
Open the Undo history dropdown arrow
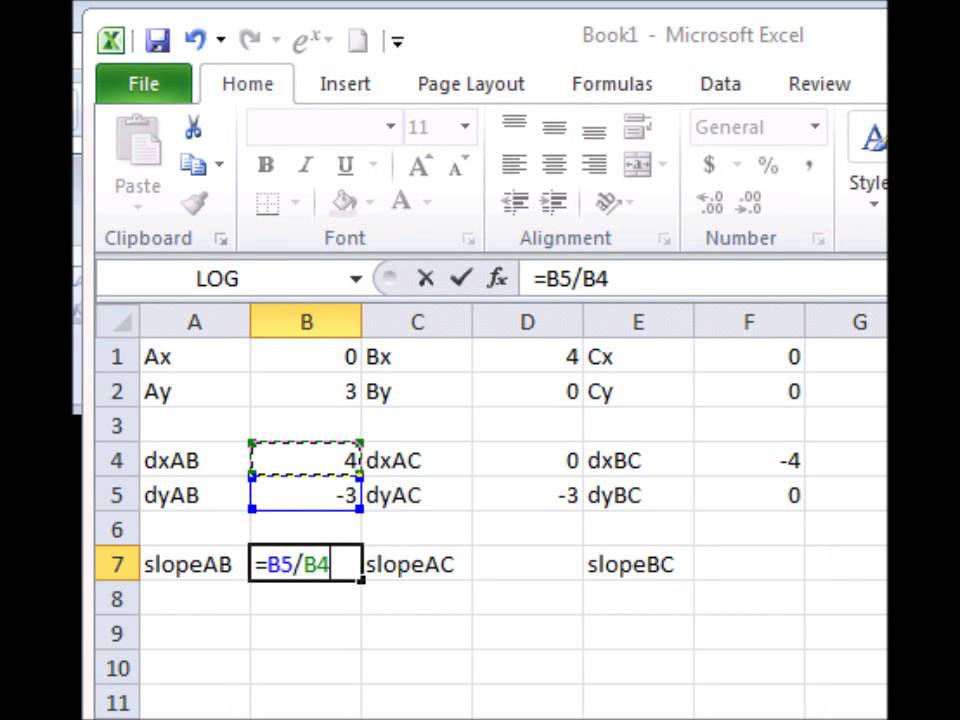221,40
